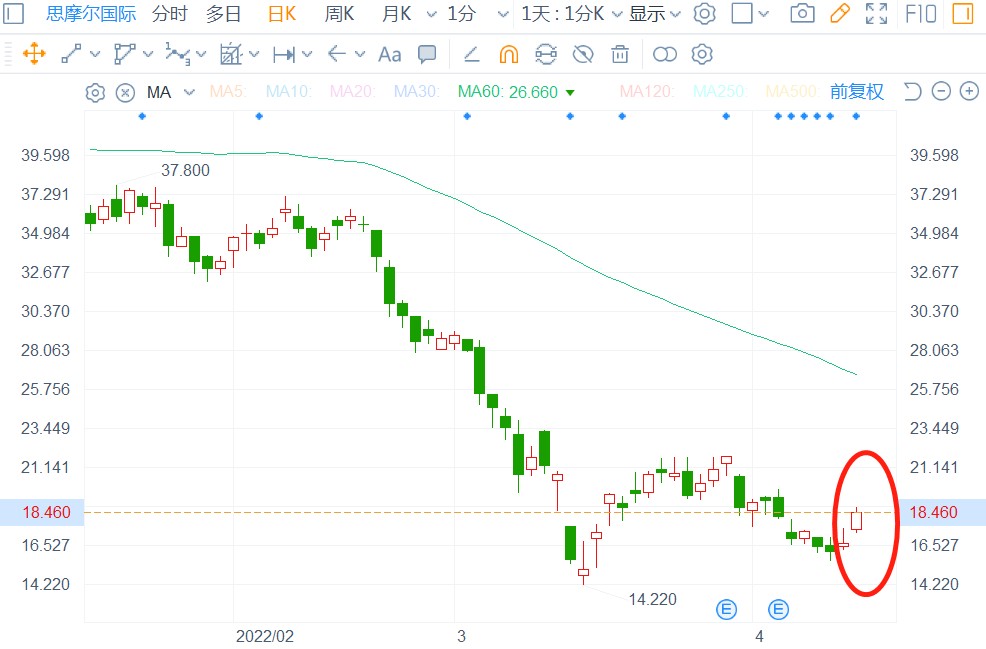986x649 pixels.
Task: Remove the MA indicator
Action: (125, 93)
